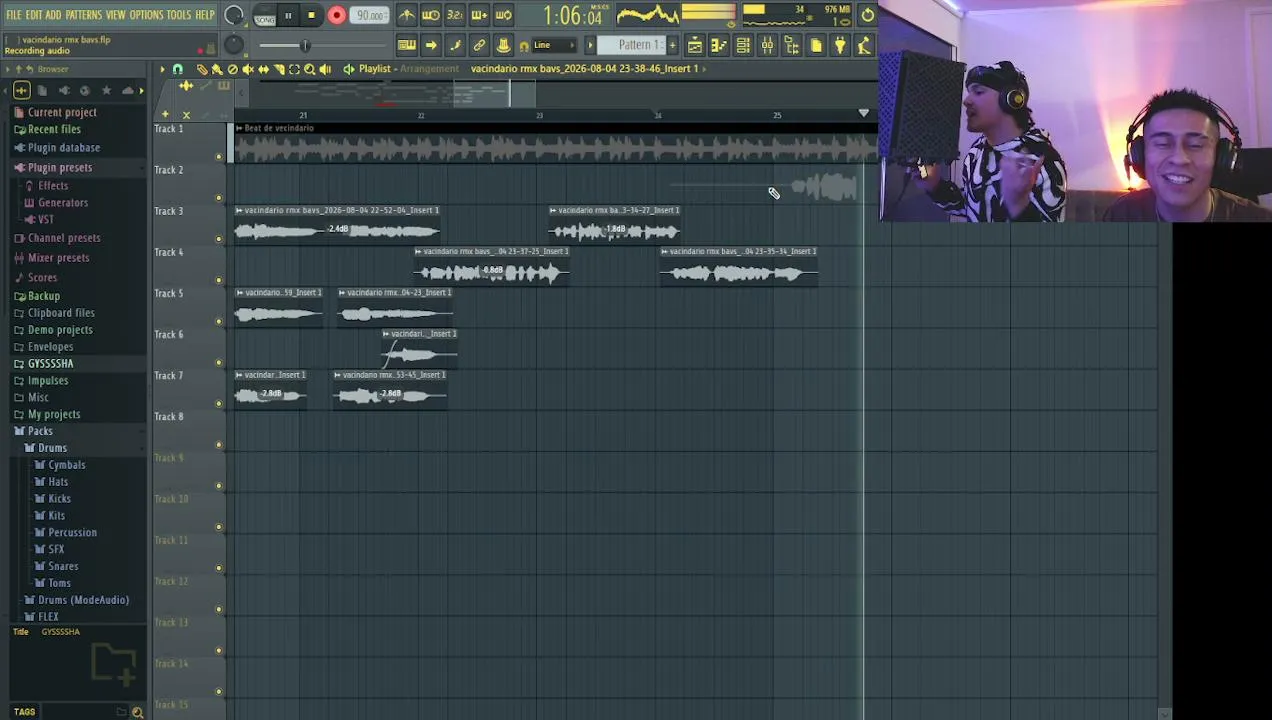Open the Kicks folder
Viewport: 1272px width, 720px height.
[59, 498]
